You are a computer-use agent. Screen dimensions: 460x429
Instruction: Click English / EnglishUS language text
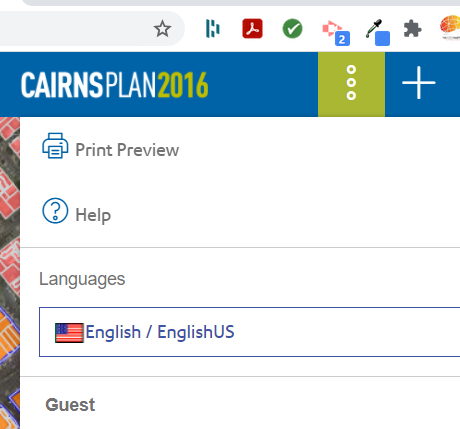pos(160,332)
